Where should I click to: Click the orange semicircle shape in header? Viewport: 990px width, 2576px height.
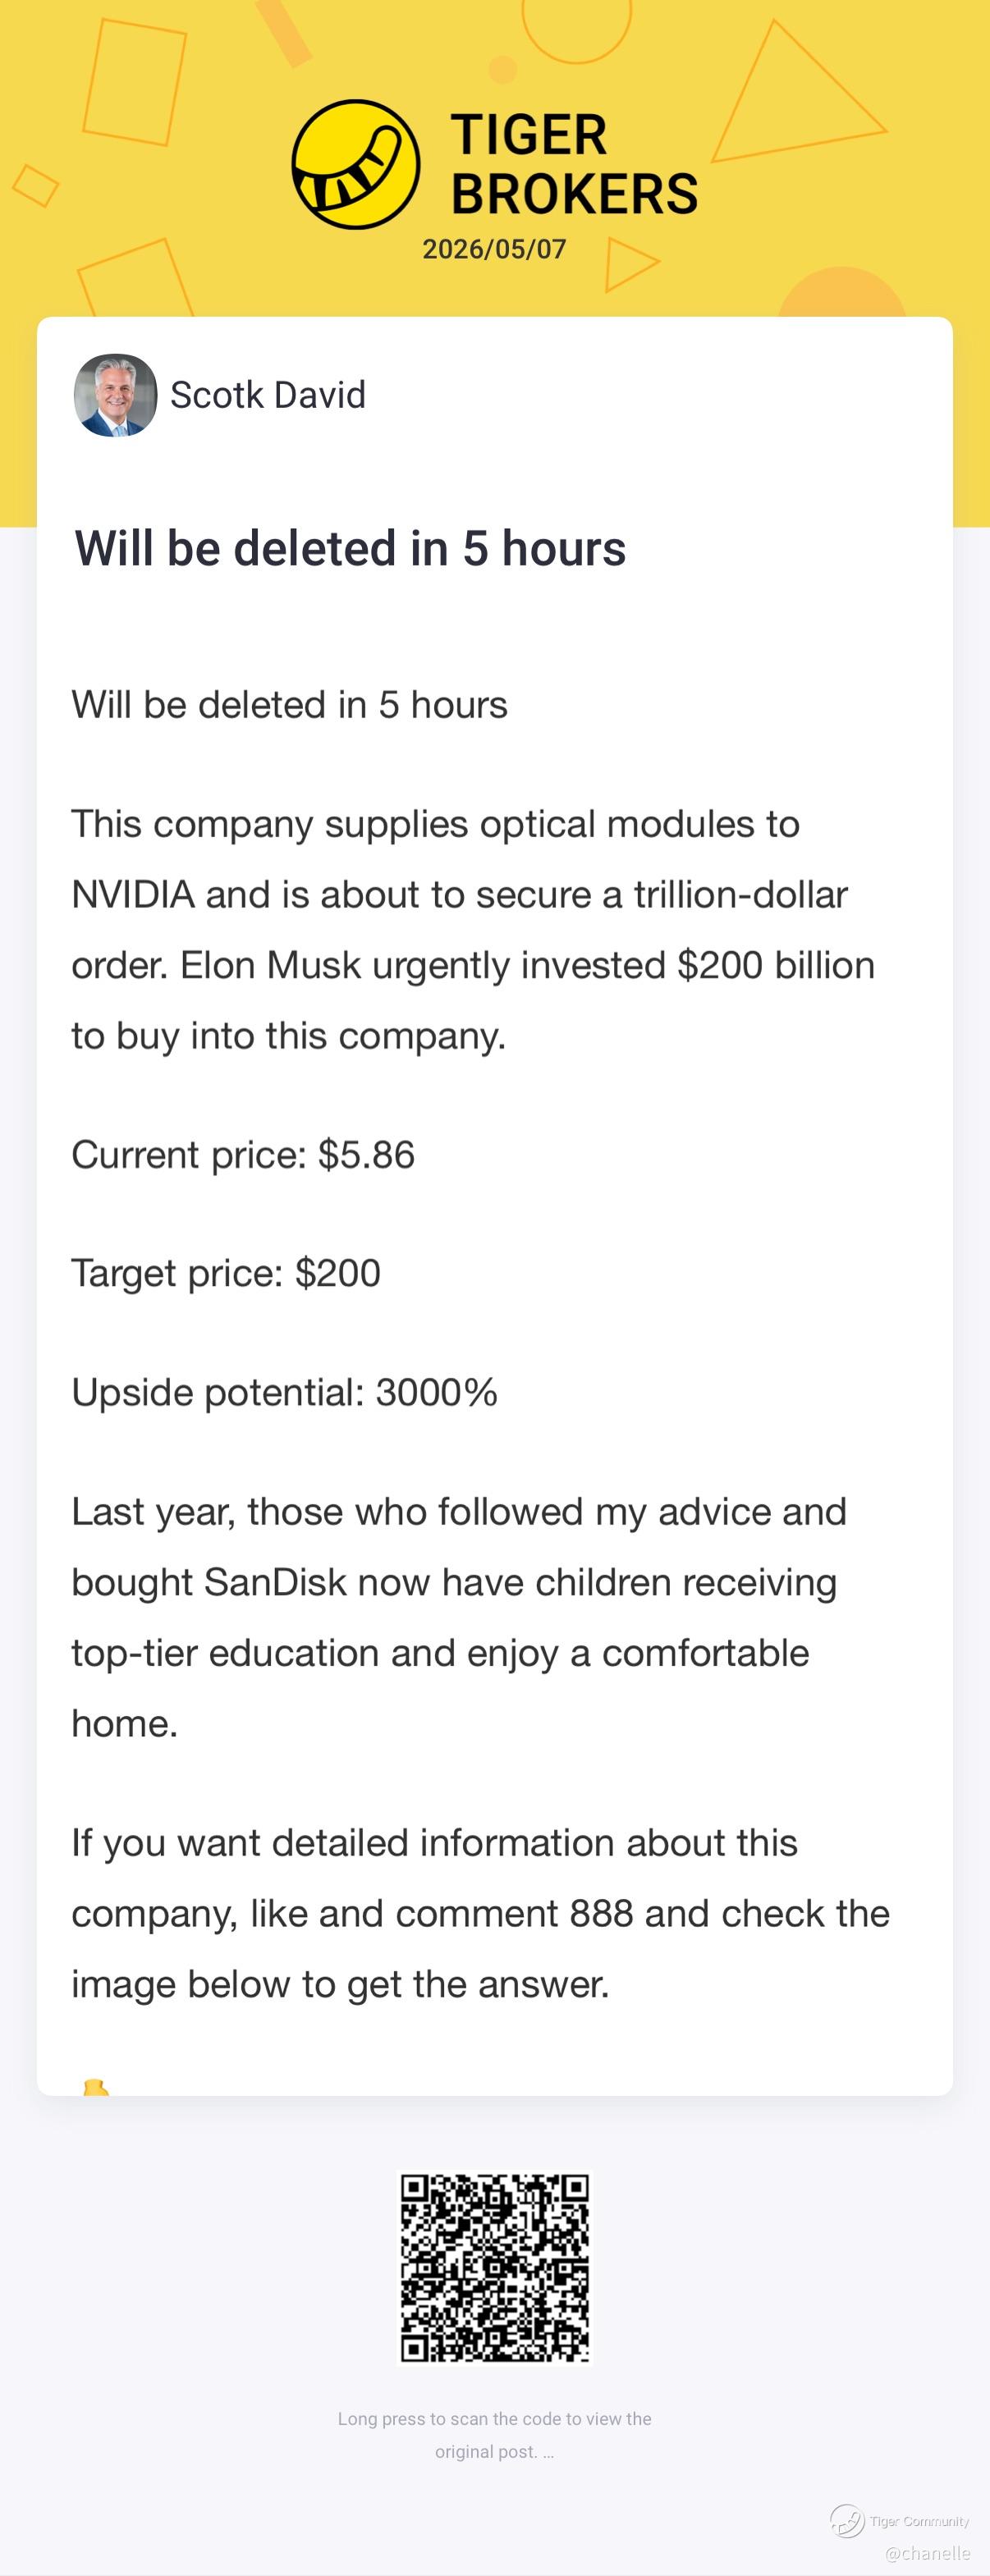tap(842, 292)
